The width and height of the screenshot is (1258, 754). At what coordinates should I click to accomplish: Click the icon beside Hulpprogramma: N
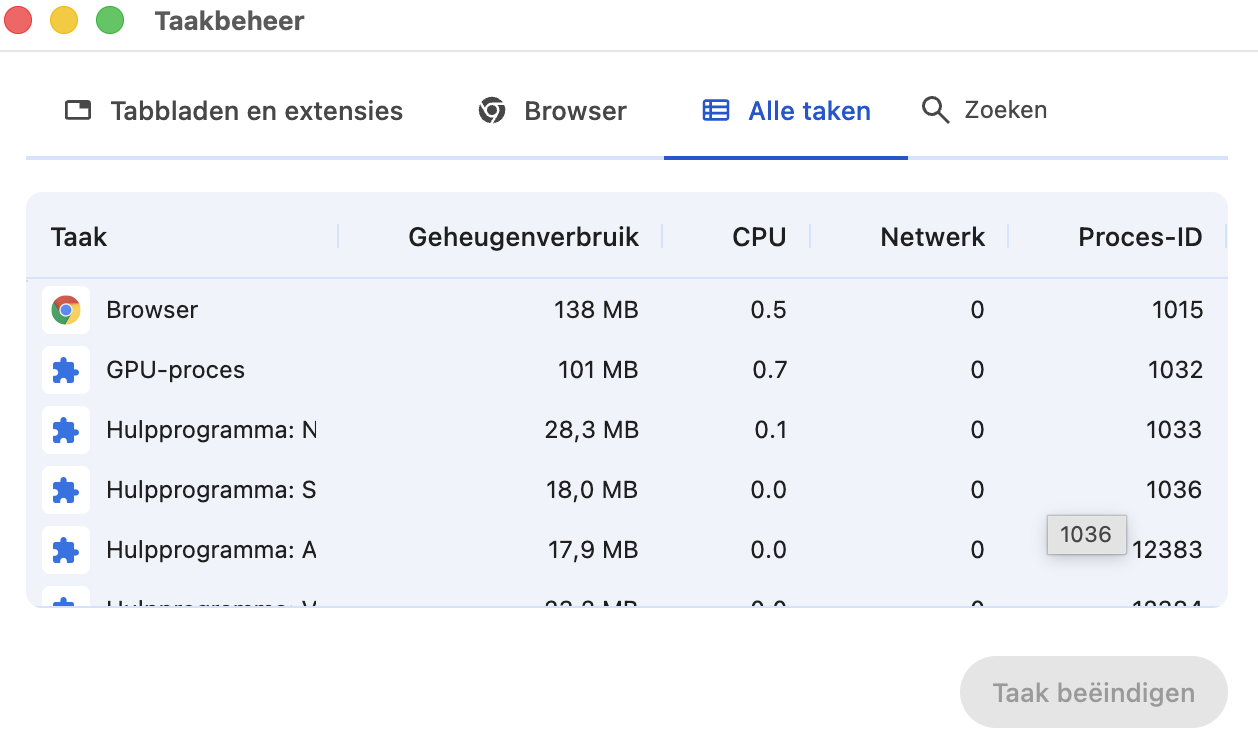[65, 430]
